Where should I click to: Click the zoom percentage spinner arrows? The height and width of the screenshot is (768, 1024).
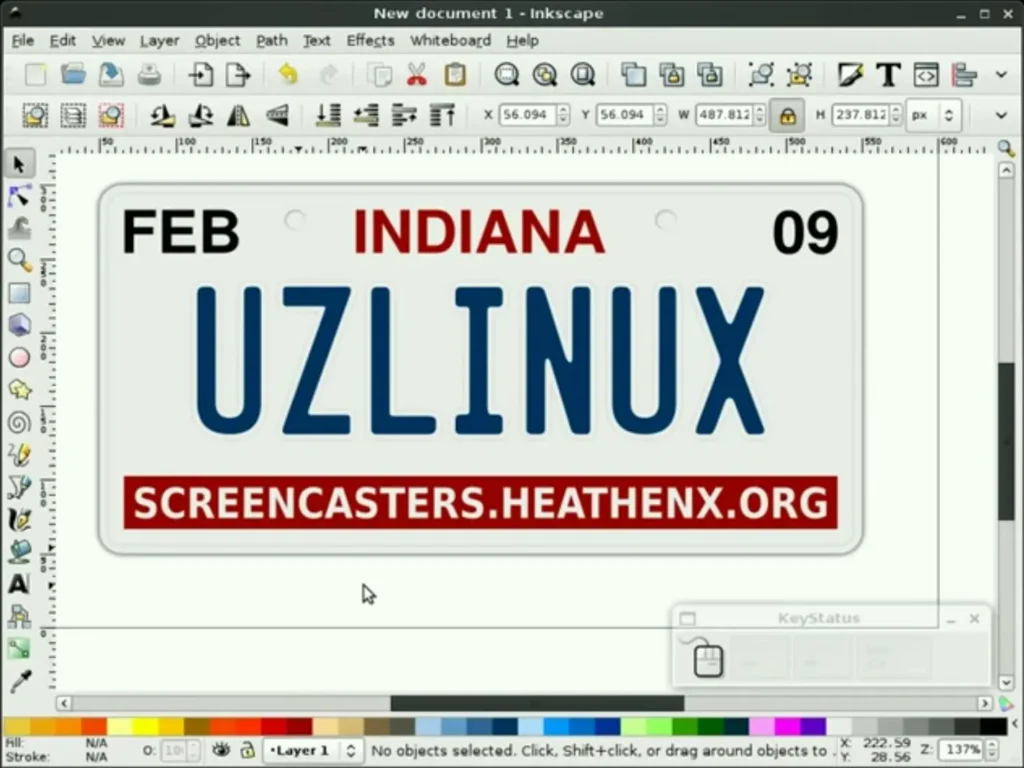click(992, 749)
